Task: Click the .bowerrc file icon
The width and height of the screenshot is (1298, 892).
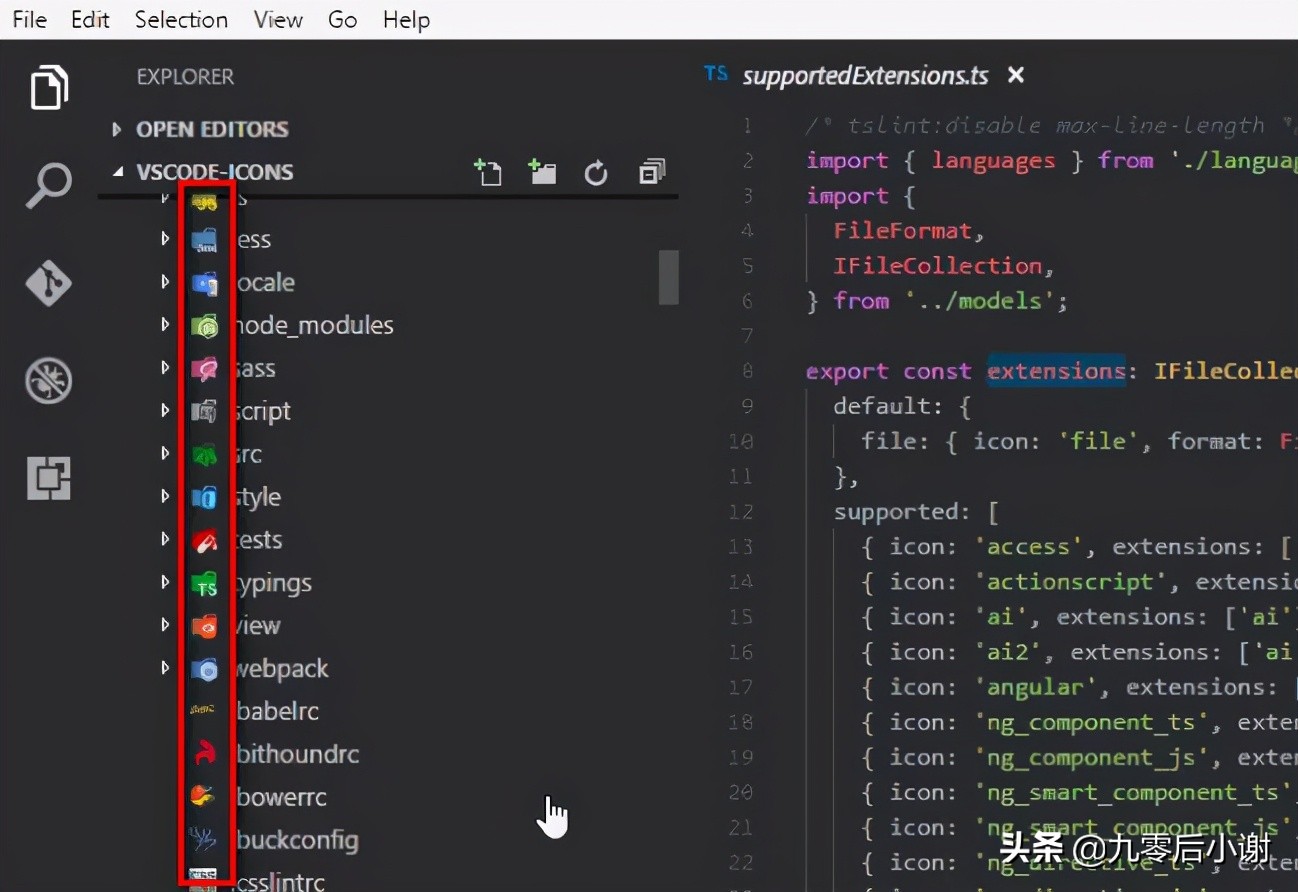Action: [203, 796]
